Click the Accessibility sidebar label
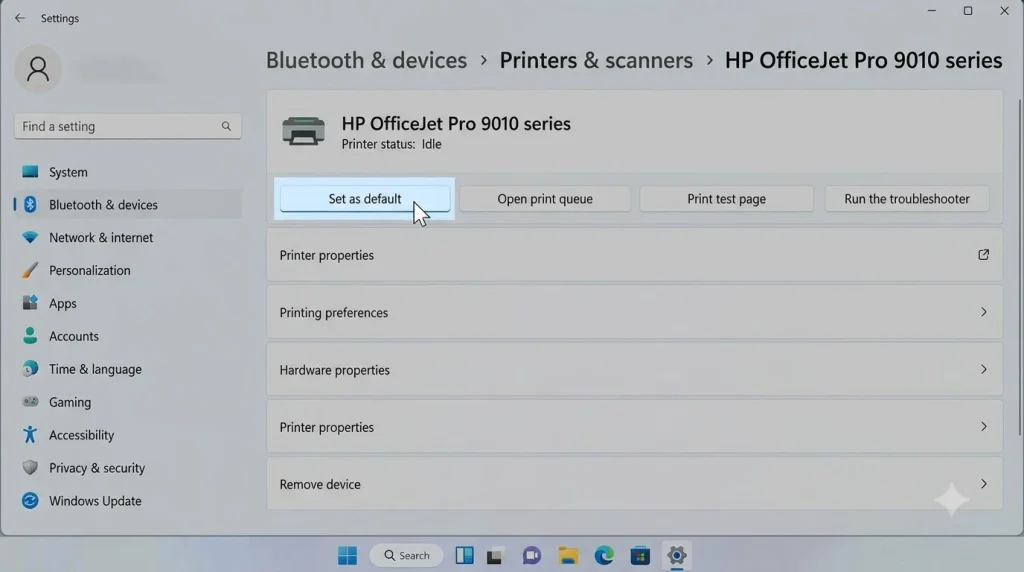The image size is (1024, 572). coord(82,435)
